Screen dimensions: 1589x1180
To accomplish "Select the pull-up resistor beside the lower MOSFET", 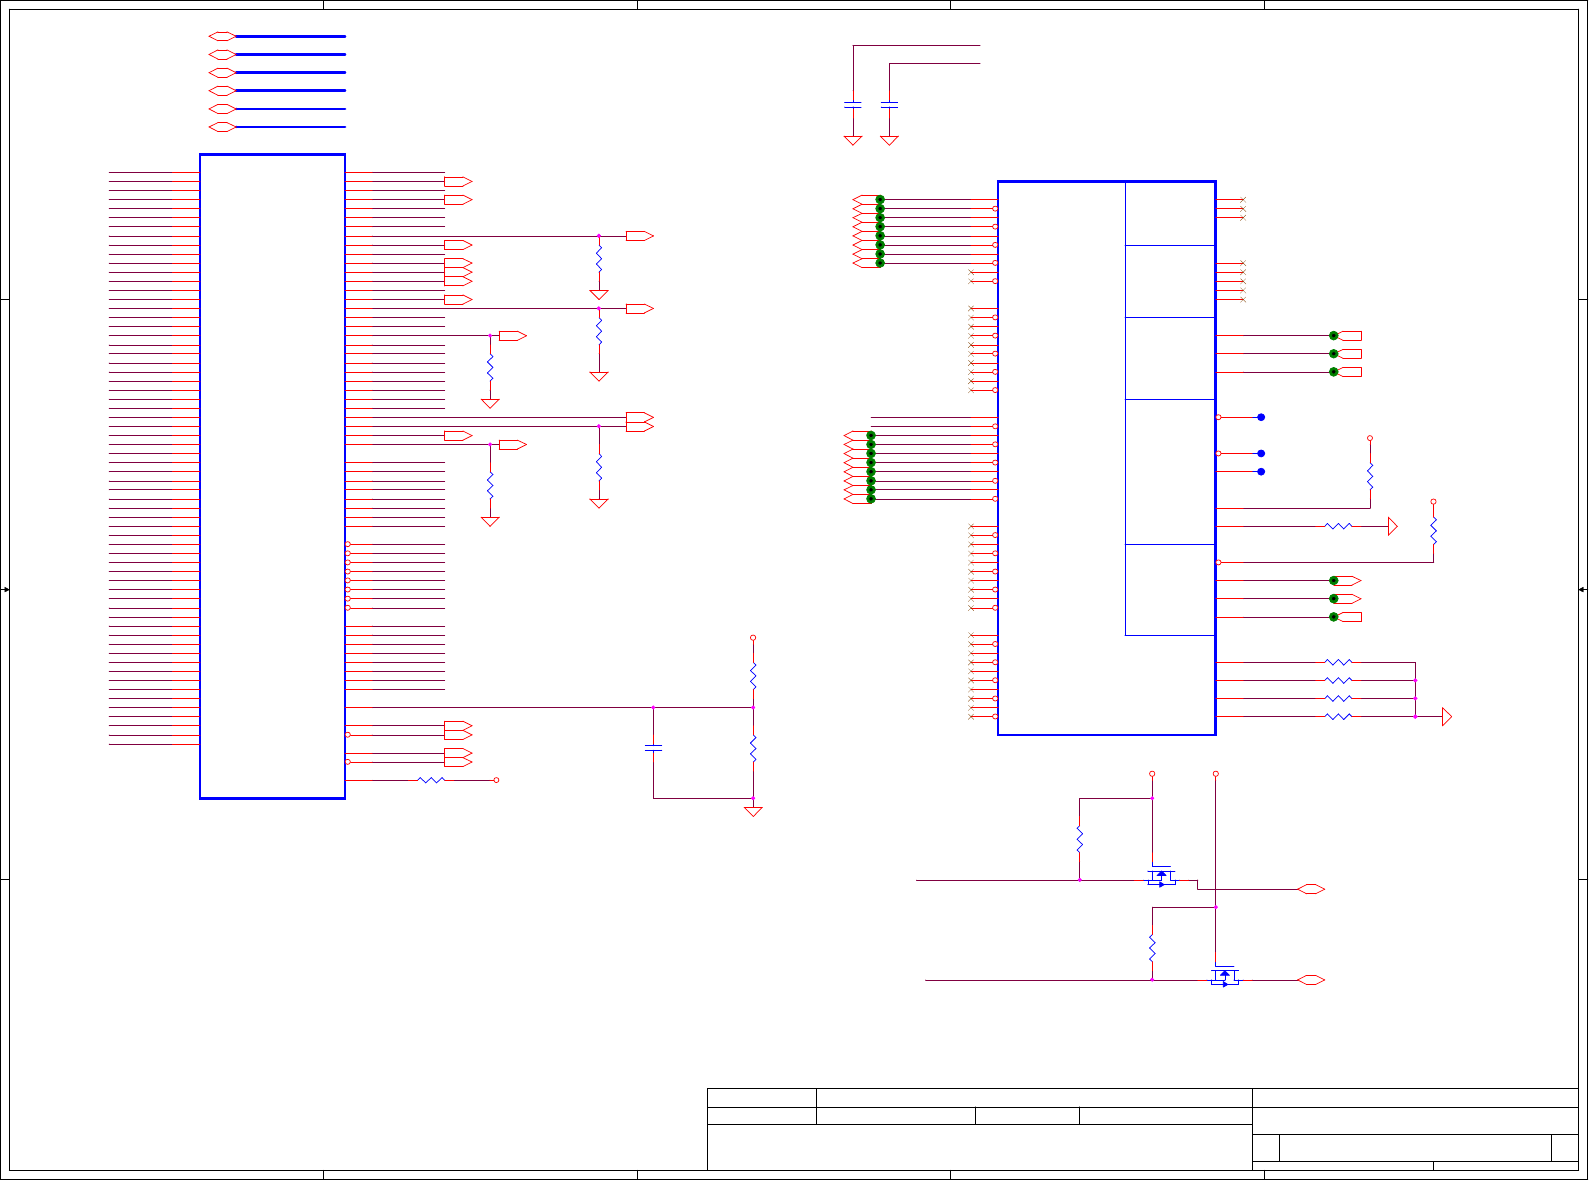I will pyautogui.click(x=1152, y=948).
